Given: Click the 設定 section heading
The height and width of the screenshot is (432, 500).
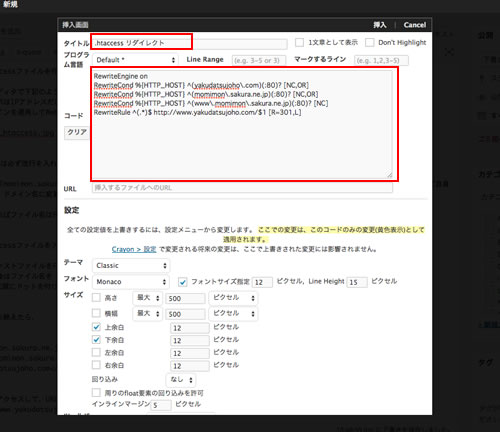Looking at the screenshot, I should tap(71, 210).
